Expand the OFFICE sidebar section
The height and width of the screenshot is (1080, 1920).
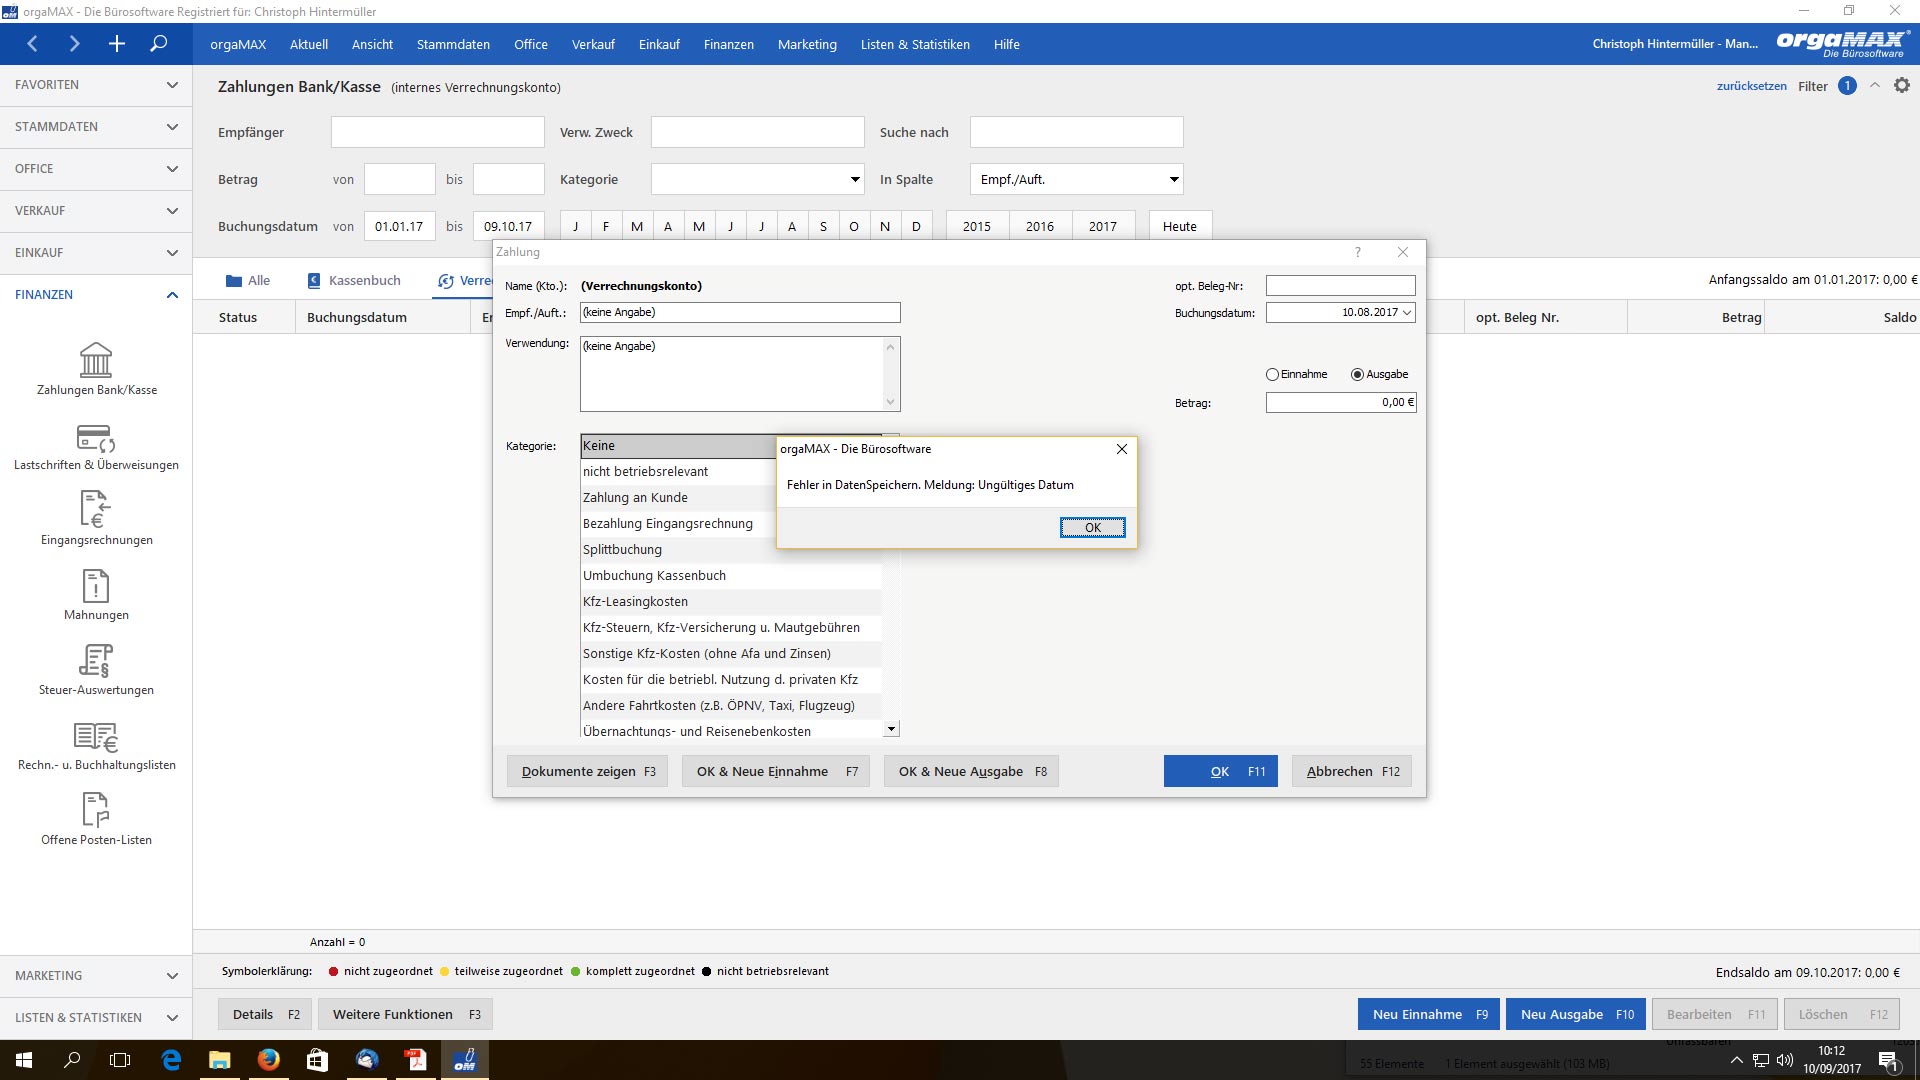tap(96, 169)
